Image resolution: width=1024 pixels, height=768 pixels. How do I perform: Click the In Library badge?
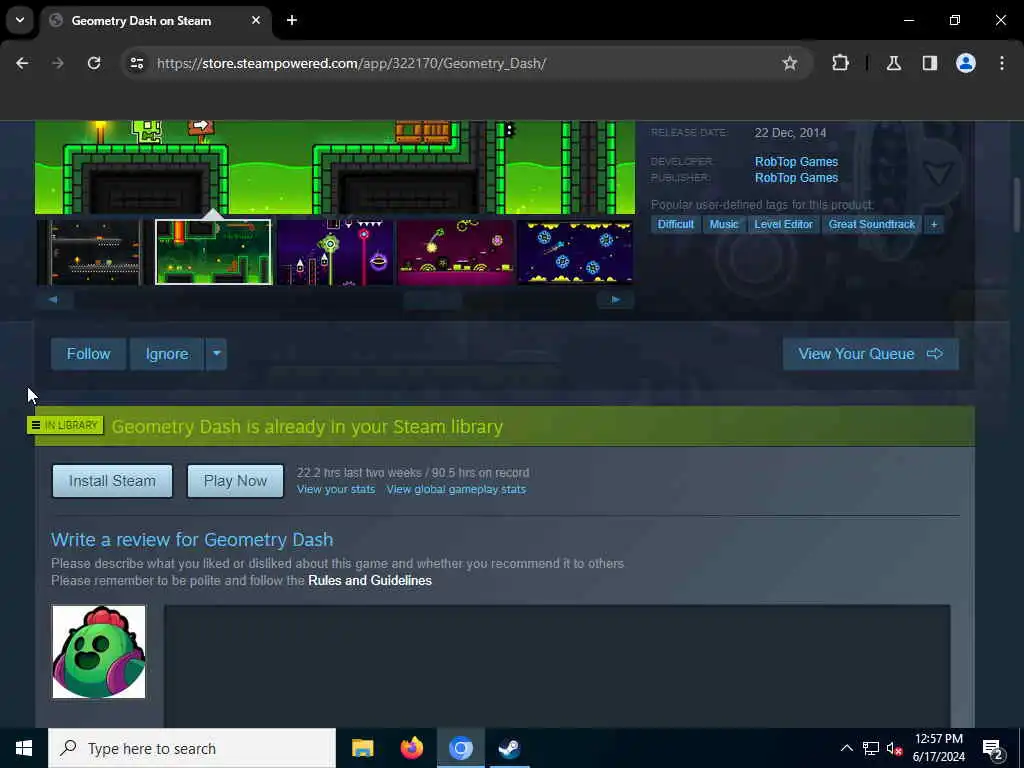coord(65,425)
